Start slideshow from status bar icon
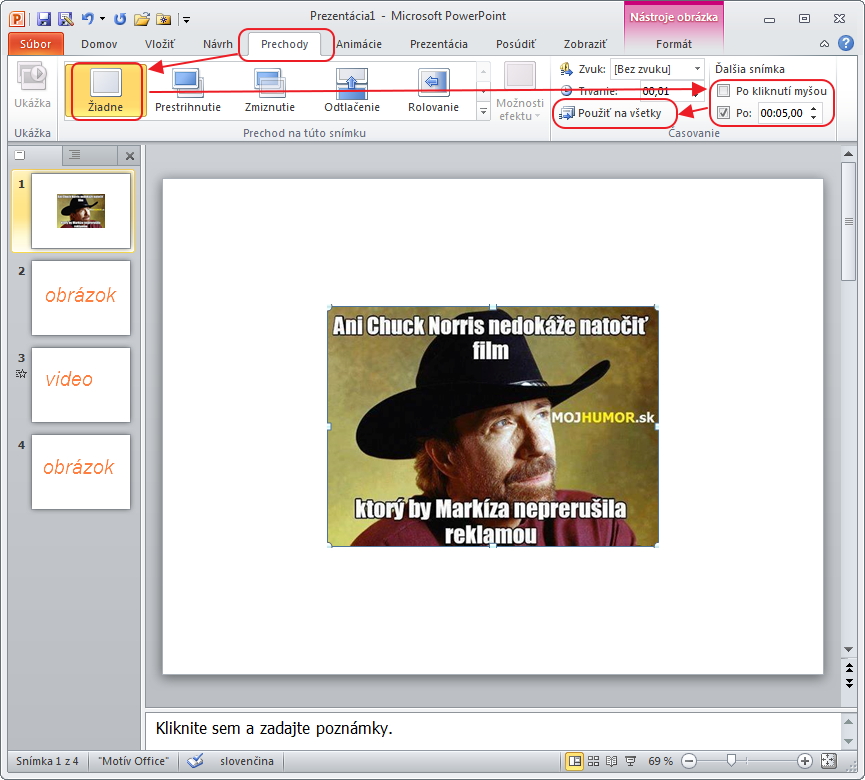The height and width of the screenshot is (780, 865). (630, 761)
